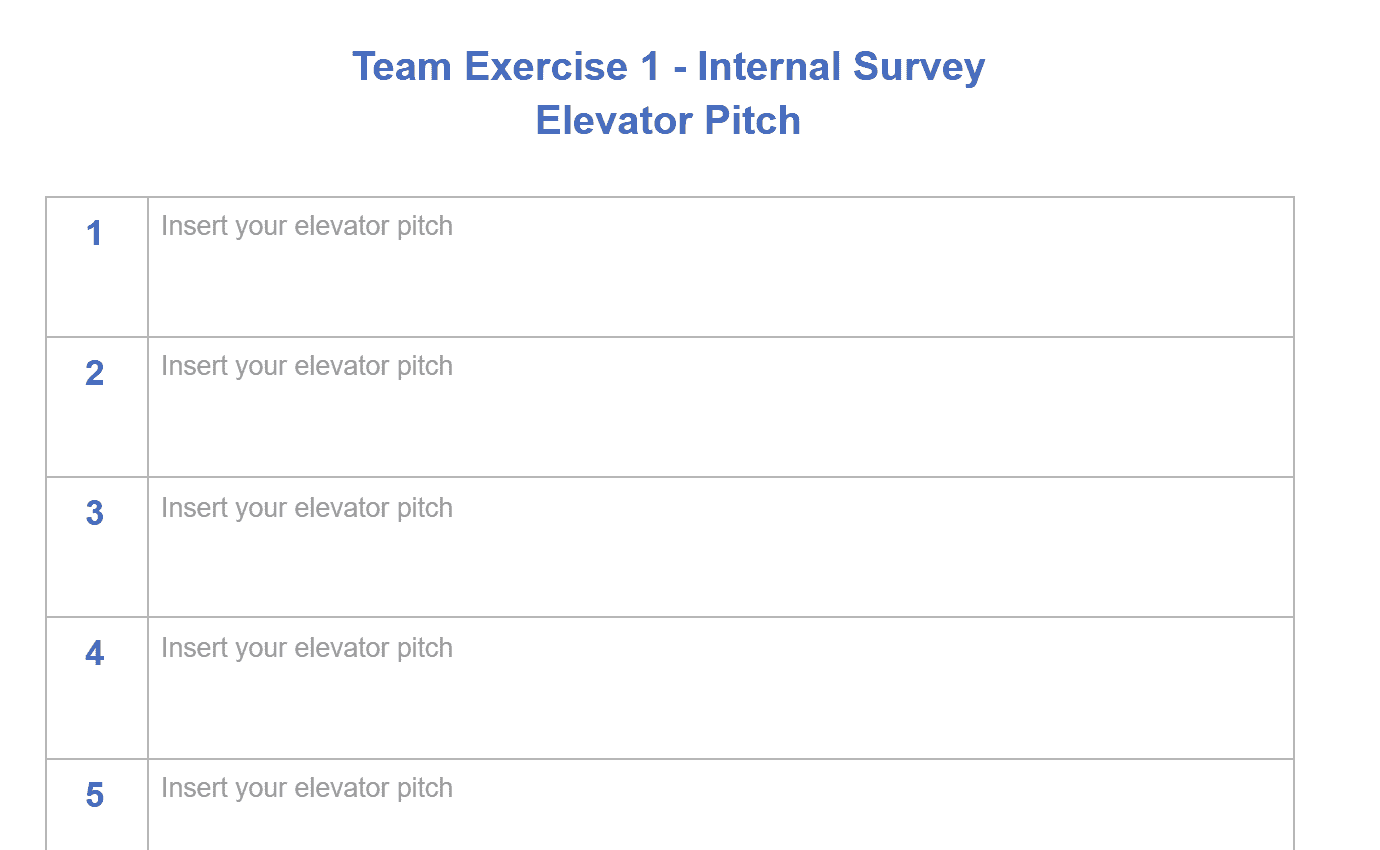
Task: Click the "Elevator Pitch" subtitle heading
Action: coord(668,121)
